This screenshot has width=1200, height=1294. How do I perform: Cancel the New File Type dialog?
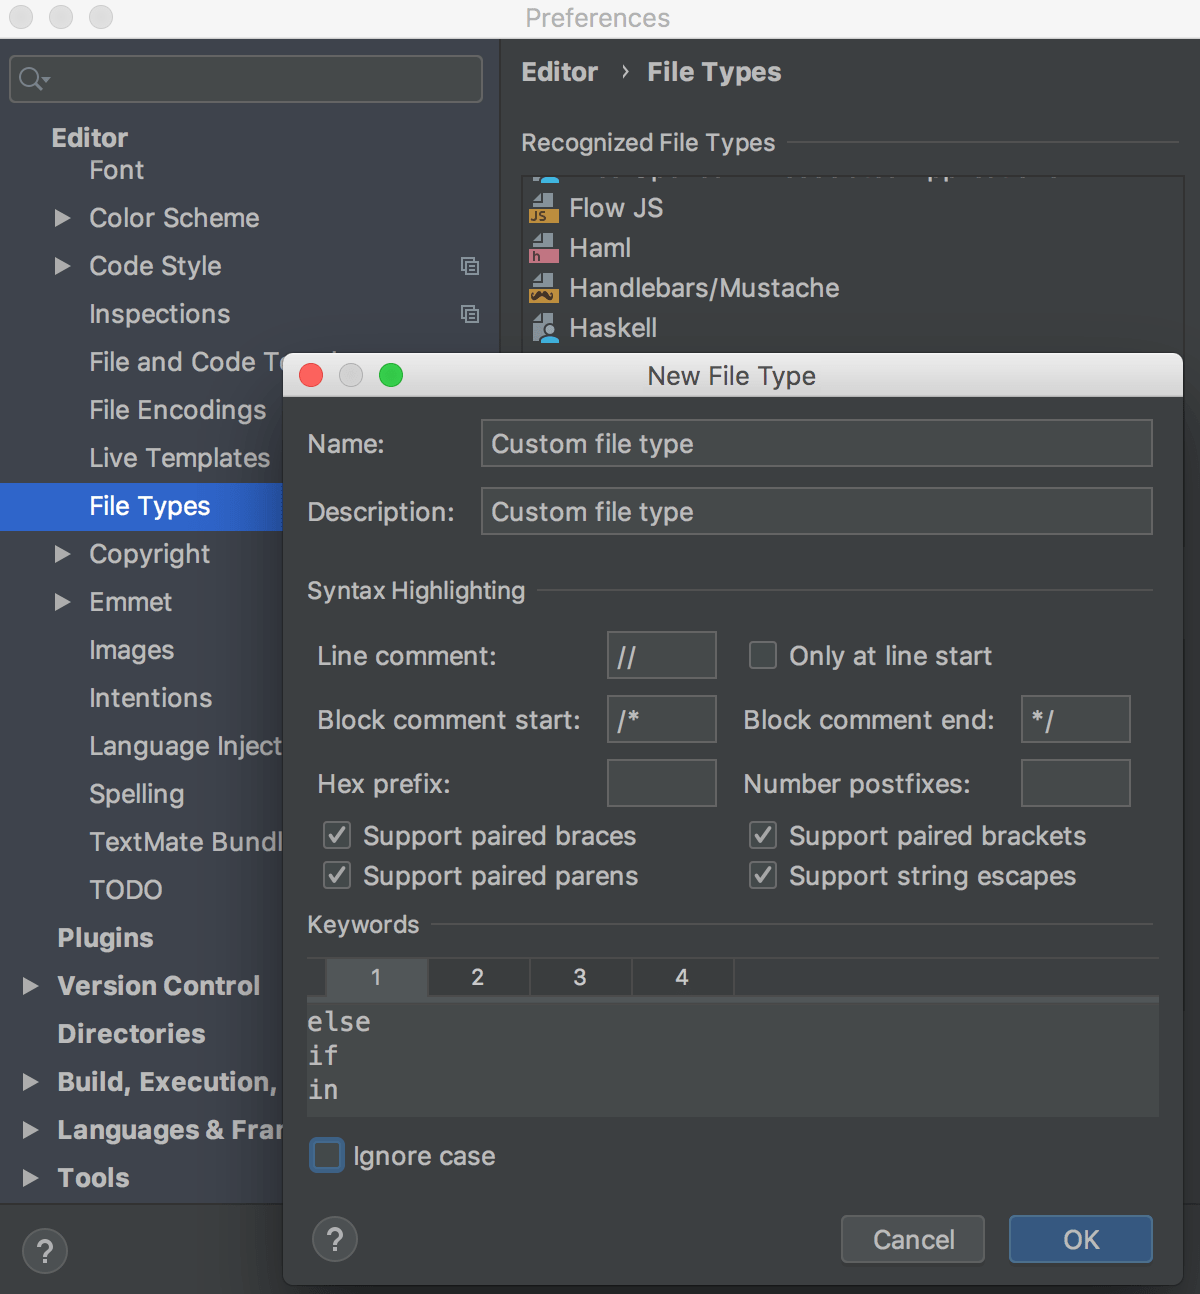pos(911,1239)
